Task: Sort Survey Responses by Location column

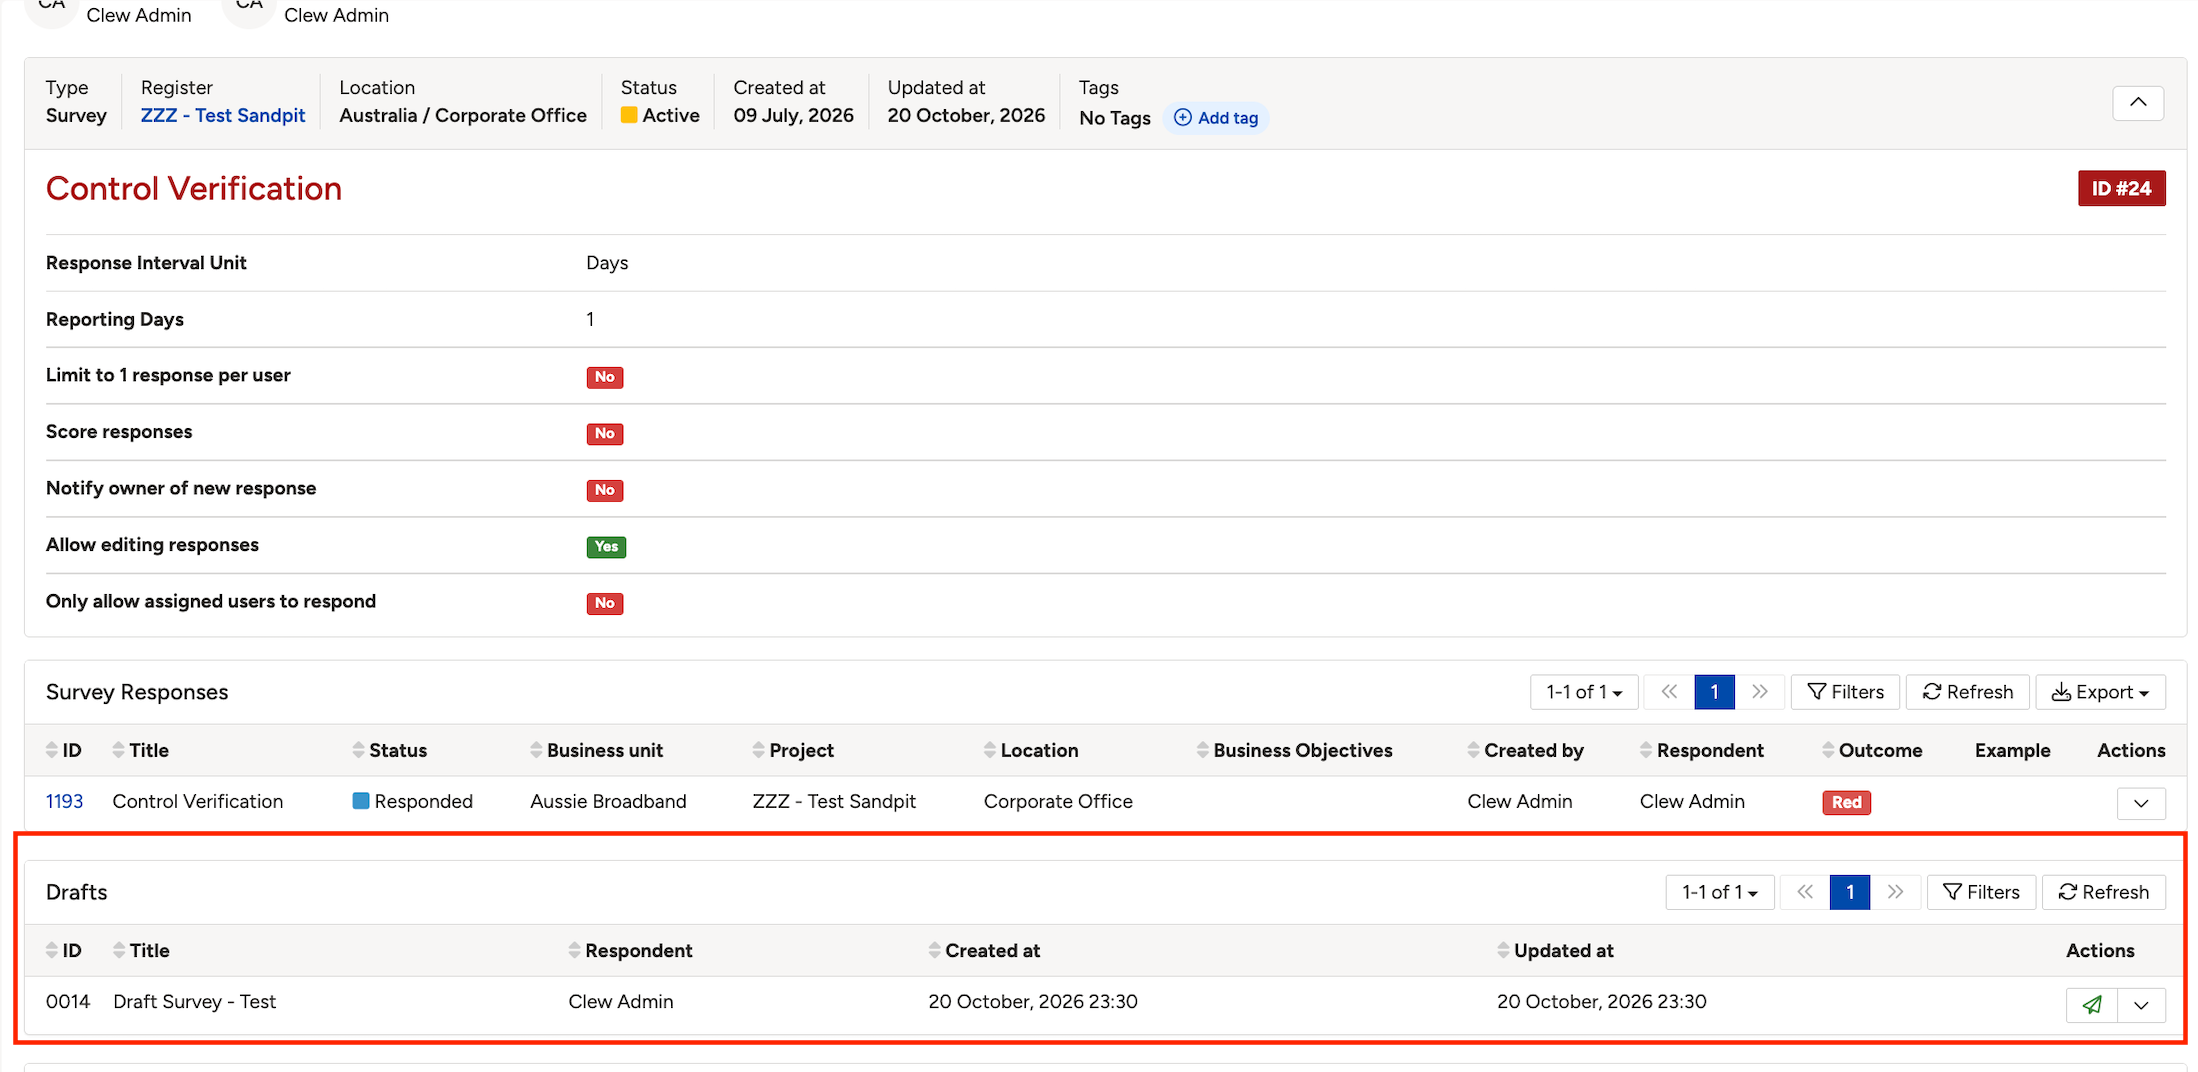Action: [x=1031, y=750]
